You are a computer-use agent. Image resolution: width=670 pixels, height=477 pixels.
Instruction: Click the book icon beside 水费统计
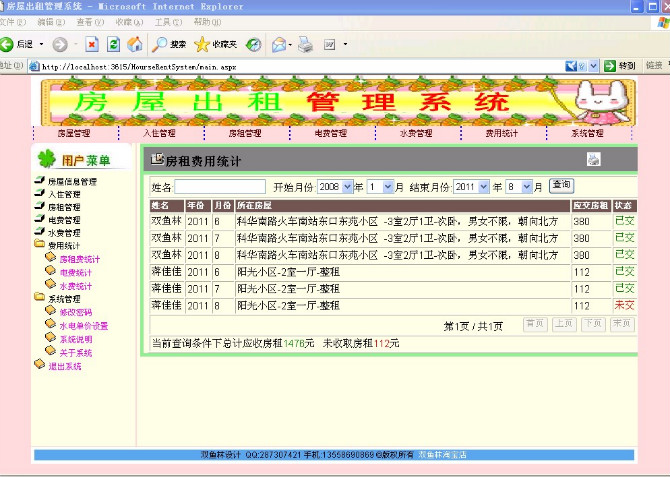pos(50,284)
